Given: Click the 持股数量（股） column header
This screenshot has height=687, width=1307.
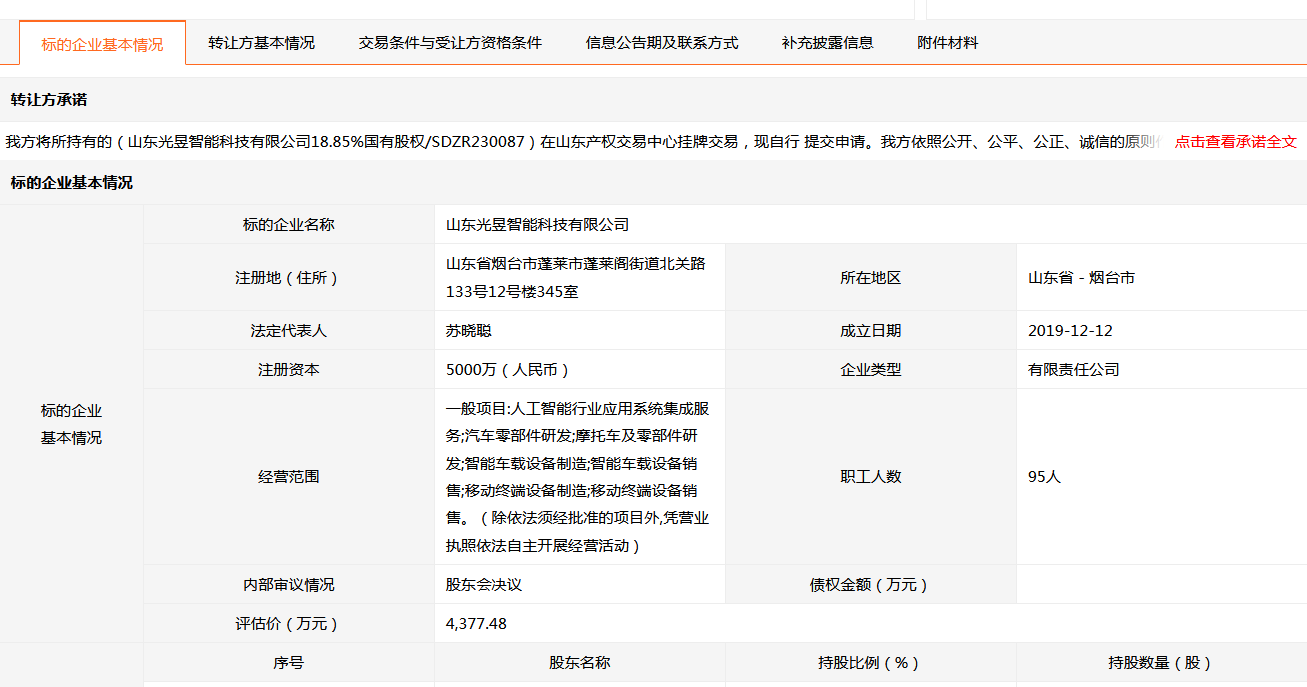Looking at the screenshot, I should (x=1162, y=663).
